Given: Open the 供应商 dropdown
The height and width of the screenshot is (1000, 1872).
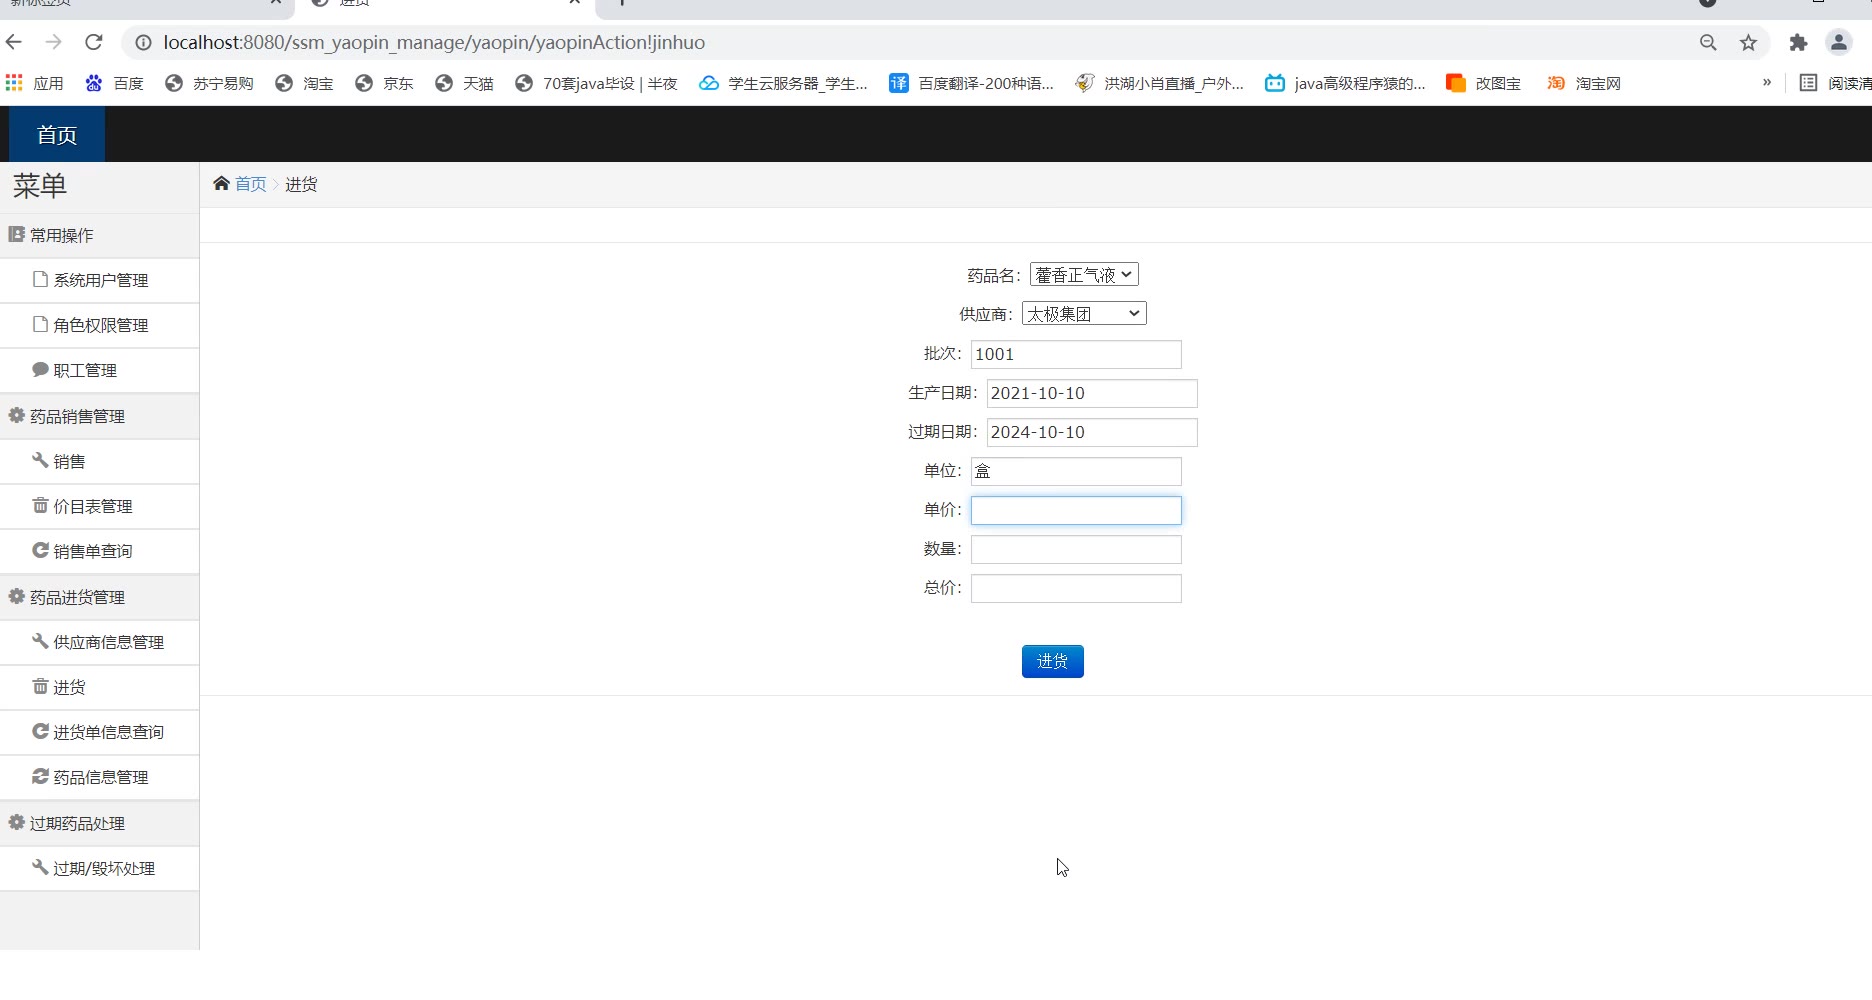Looking at the screenshot, I should tap(1084, 314).
